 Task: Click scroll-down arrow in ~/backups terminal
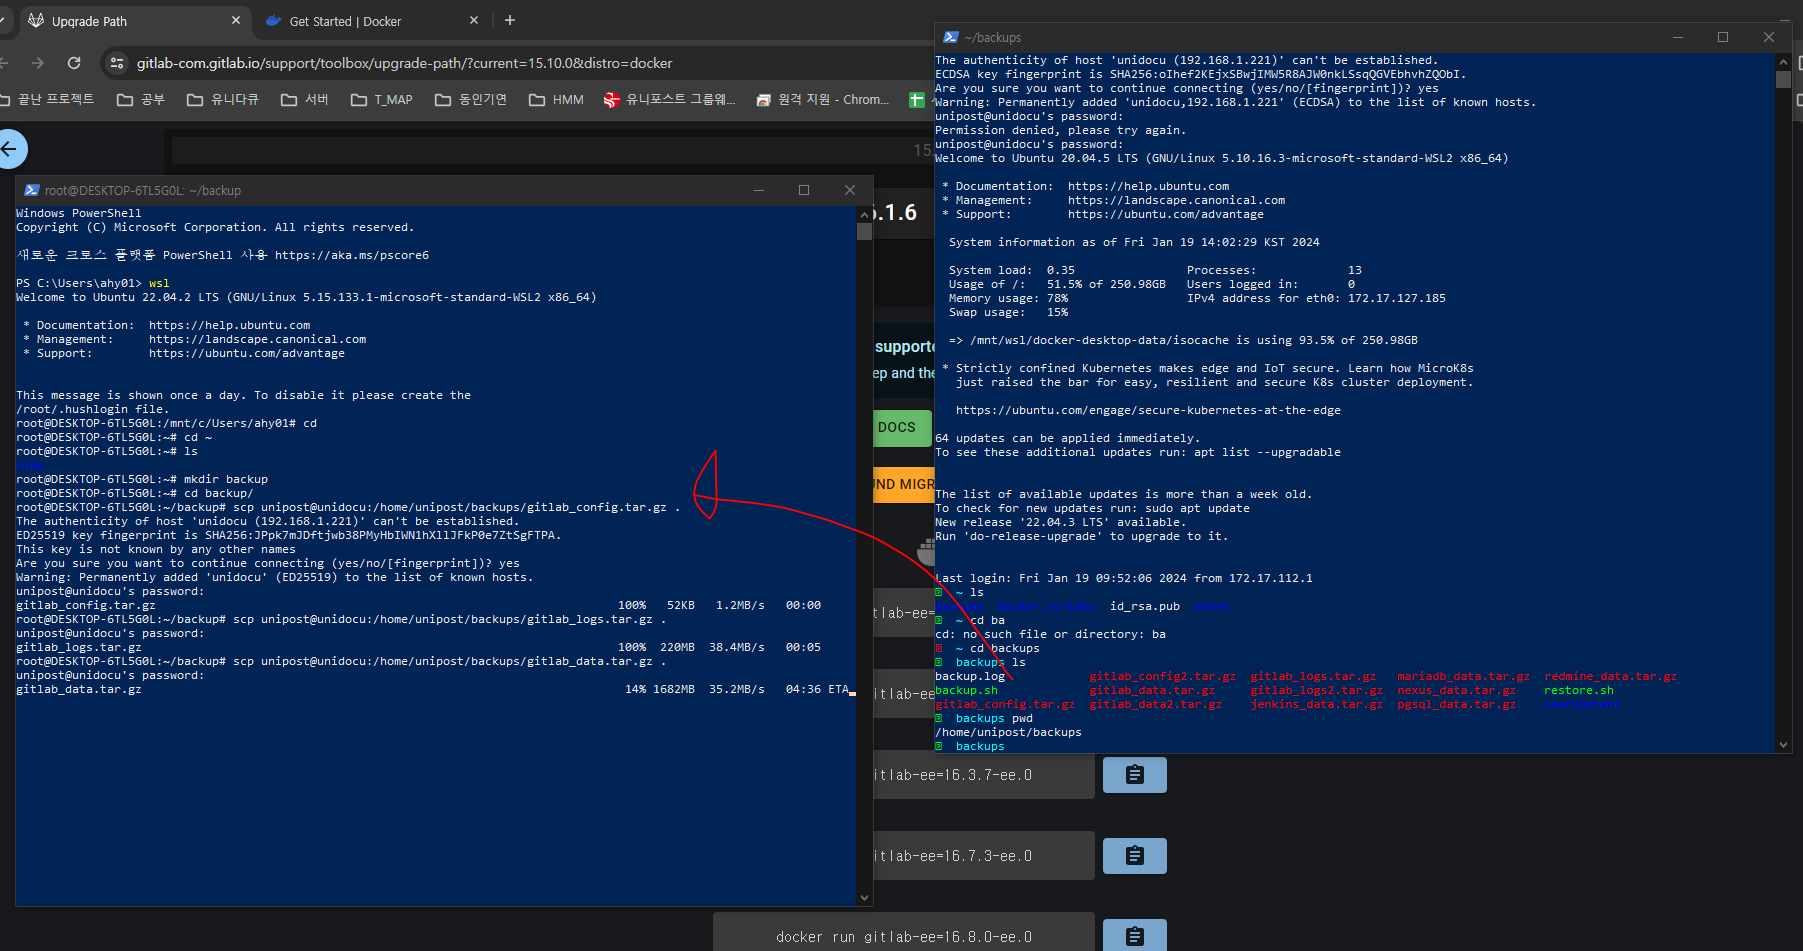[1783, 744]
